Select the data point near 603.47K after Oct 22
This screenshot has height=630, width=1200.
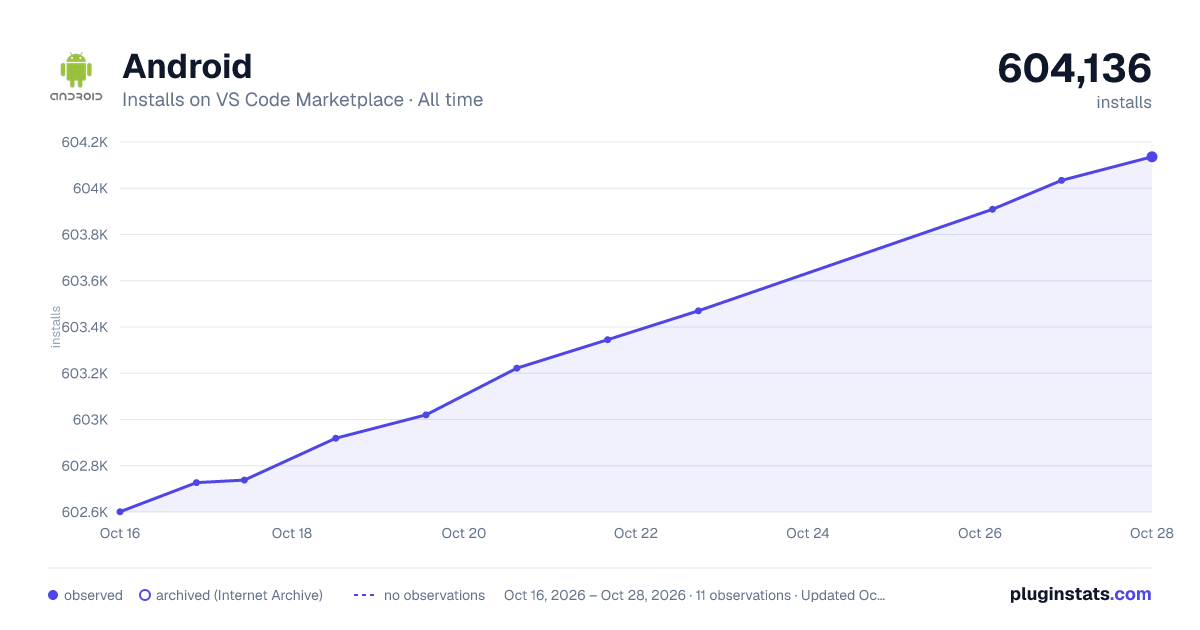tap(698, 311)
